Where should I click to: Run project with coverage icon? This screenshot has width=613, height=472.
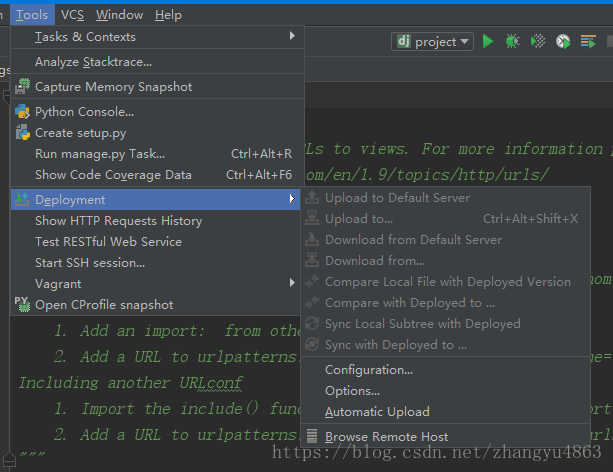538,41
